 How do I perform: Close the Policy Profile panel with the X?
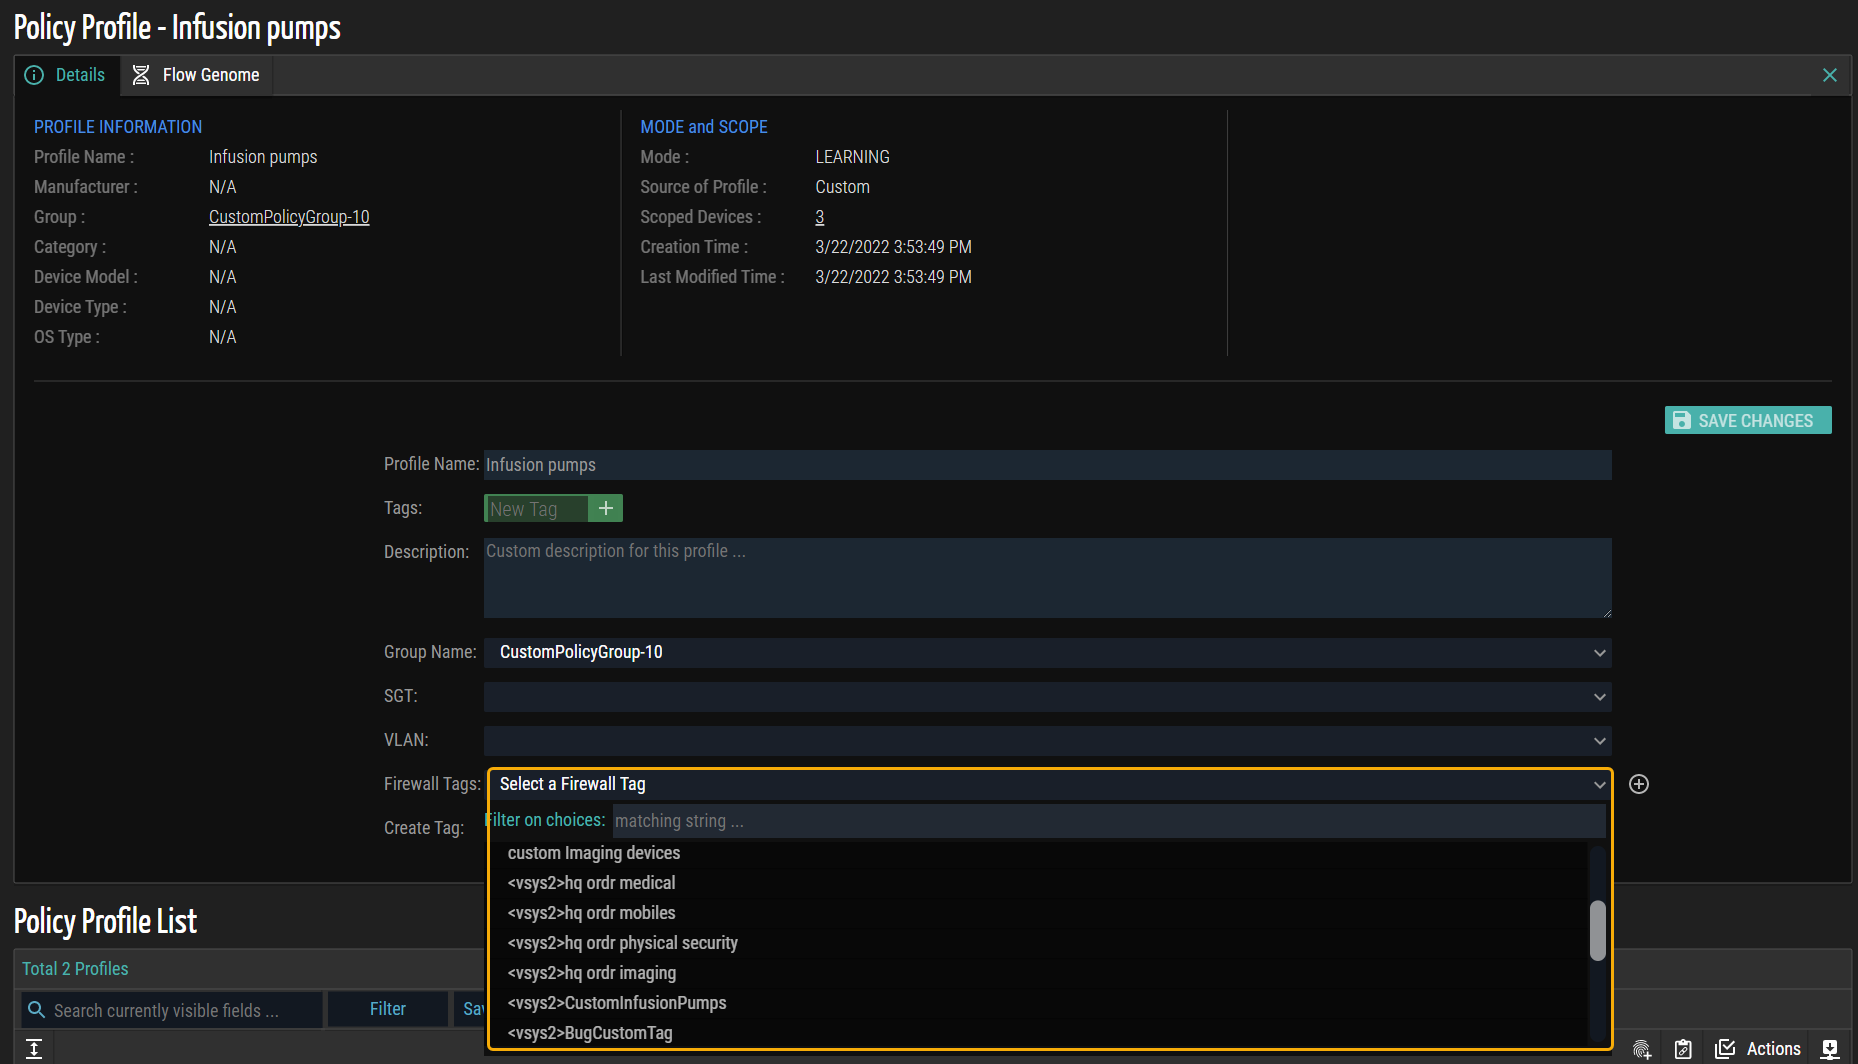click(1830, 75)
